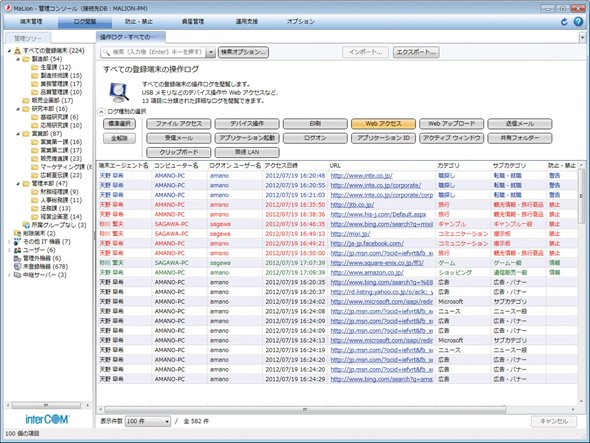
Task: Toggle the Web アップロード log type
Action: click(x=452, y=124)
